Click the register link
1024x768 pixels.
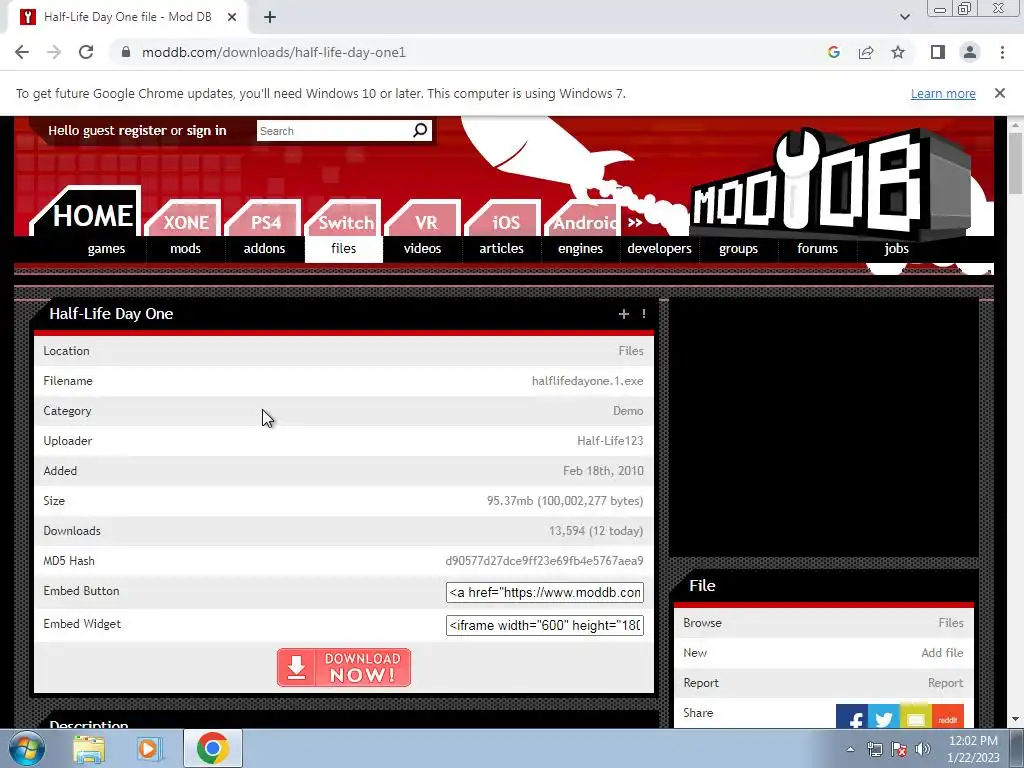(142, 131)
